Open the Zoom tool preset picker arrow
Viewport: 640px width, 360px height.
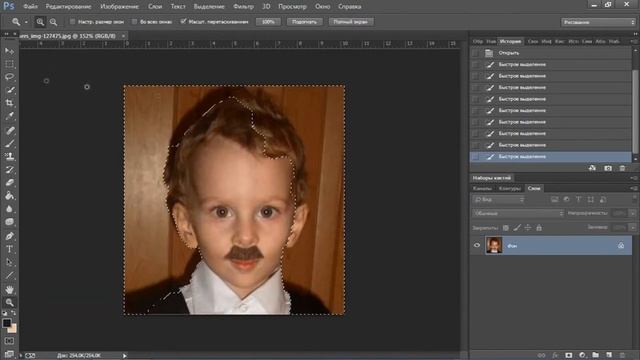click(x=26, y=22)
